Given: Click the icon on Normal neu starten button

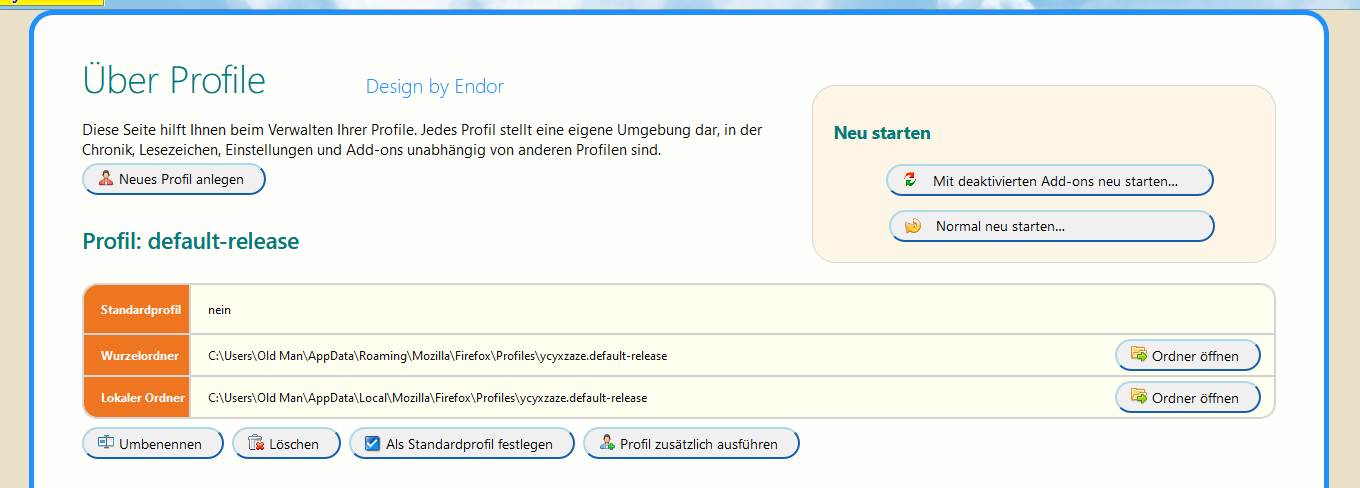Looking at the screenshot, I should 912,226.
